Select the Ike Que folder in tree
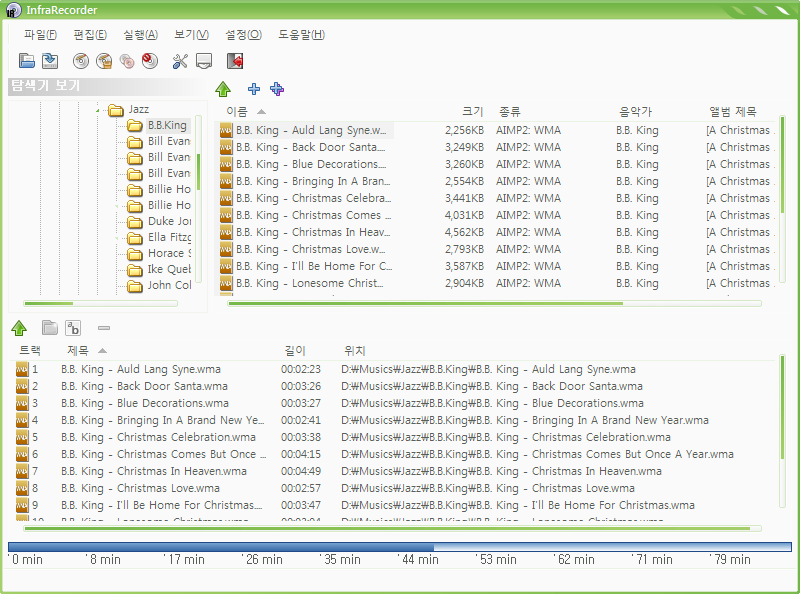The width and height of the screenshot is (800, 594). point(169,269)
